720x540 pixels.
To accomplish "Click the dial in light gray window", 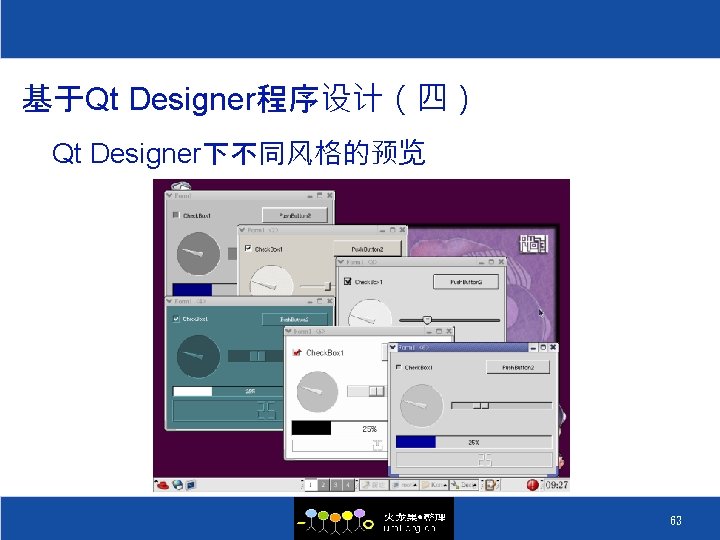I will (370, 312).
